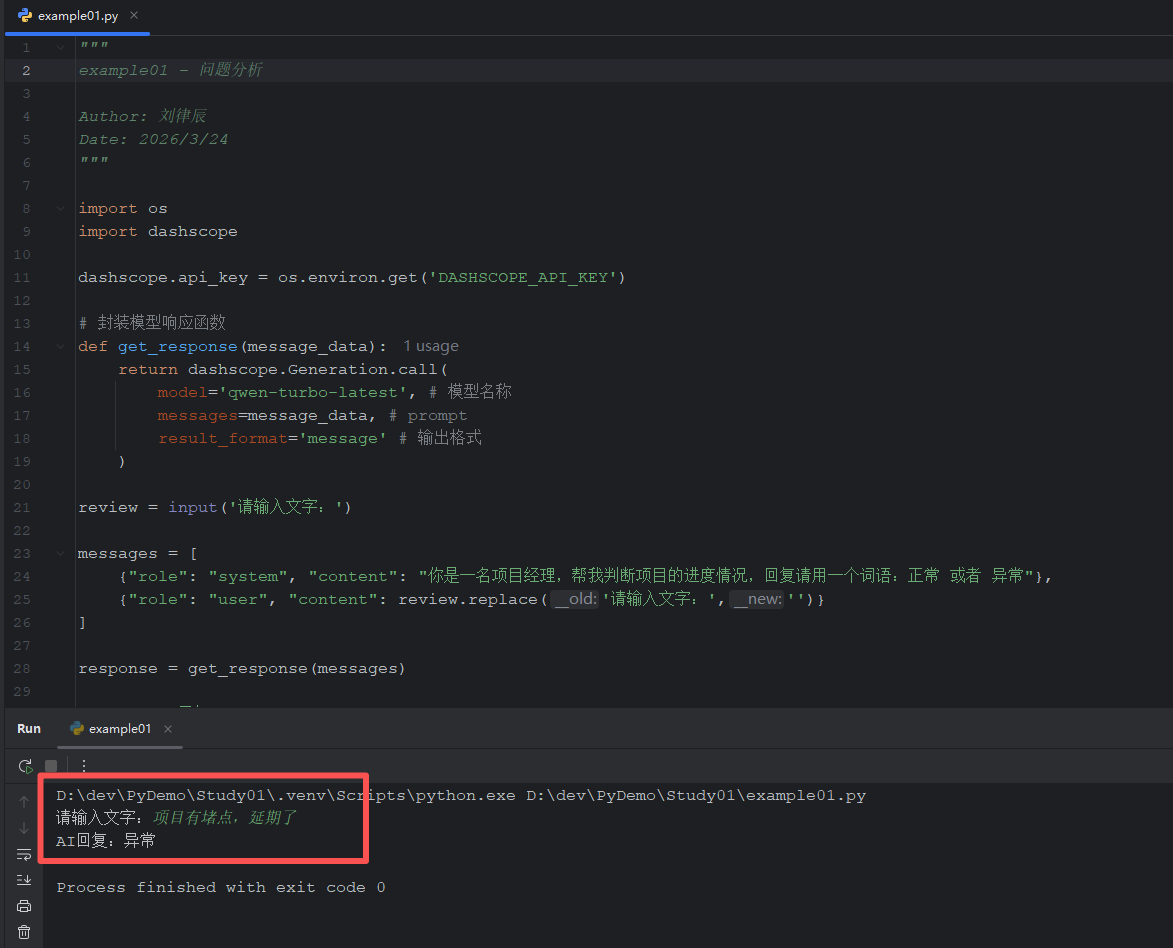Select the example01 run tab

[120, 729]
